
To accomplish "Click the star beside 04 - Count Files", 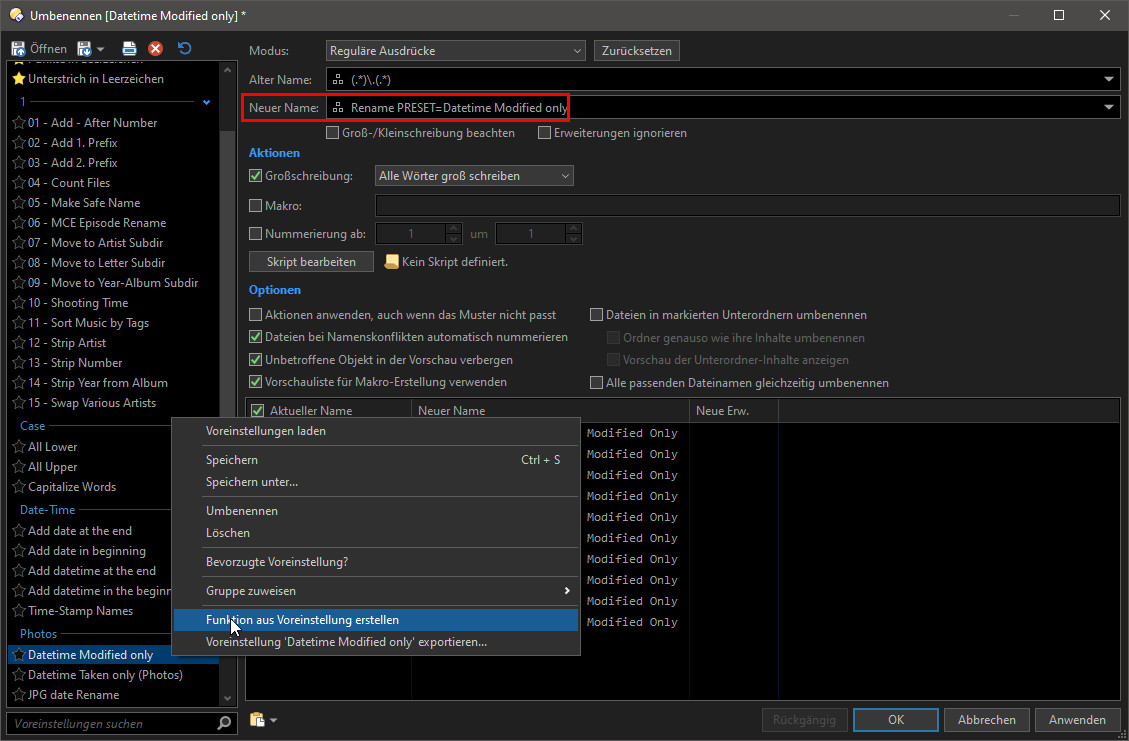I will [x=19, y=183].
